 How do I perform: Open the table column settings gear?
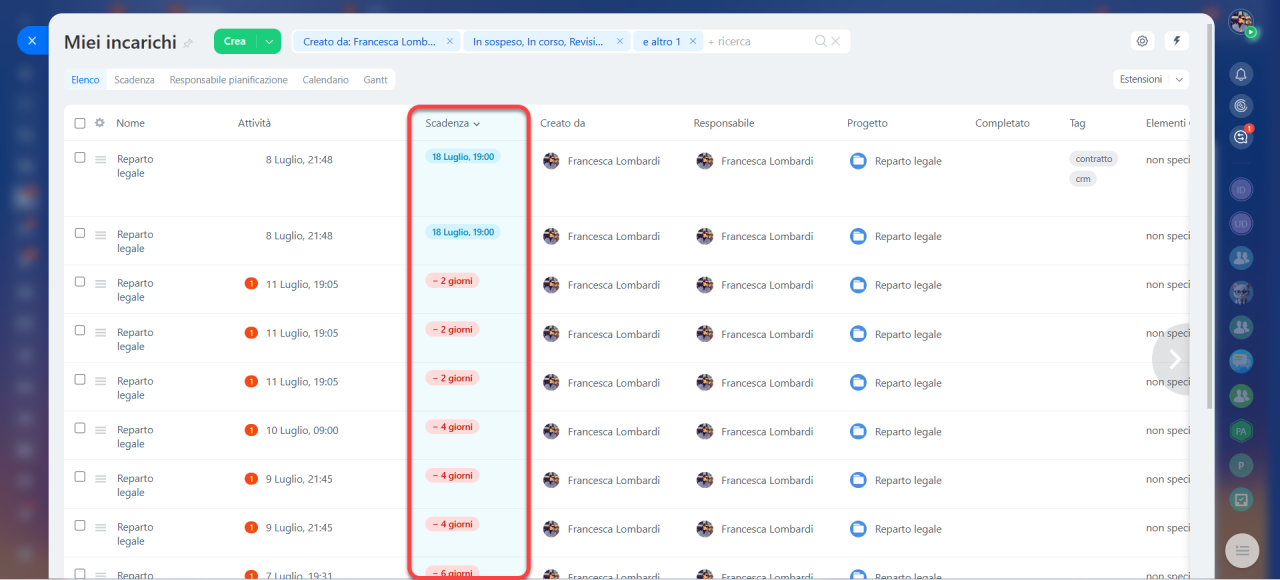pyautogui.click(x=99, y=123)
